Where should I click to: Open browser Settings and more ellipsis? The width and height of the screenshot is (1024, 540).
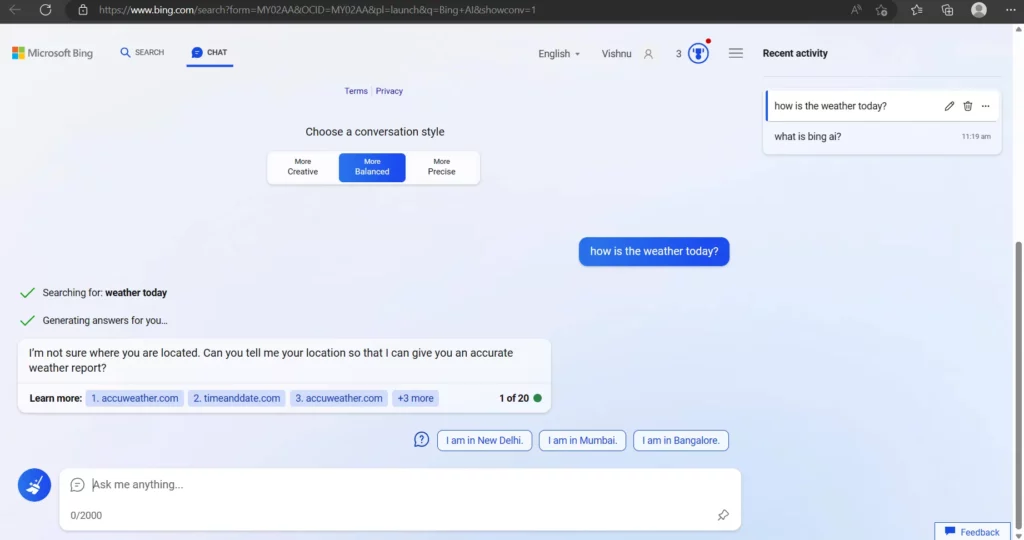[1010, 10]
